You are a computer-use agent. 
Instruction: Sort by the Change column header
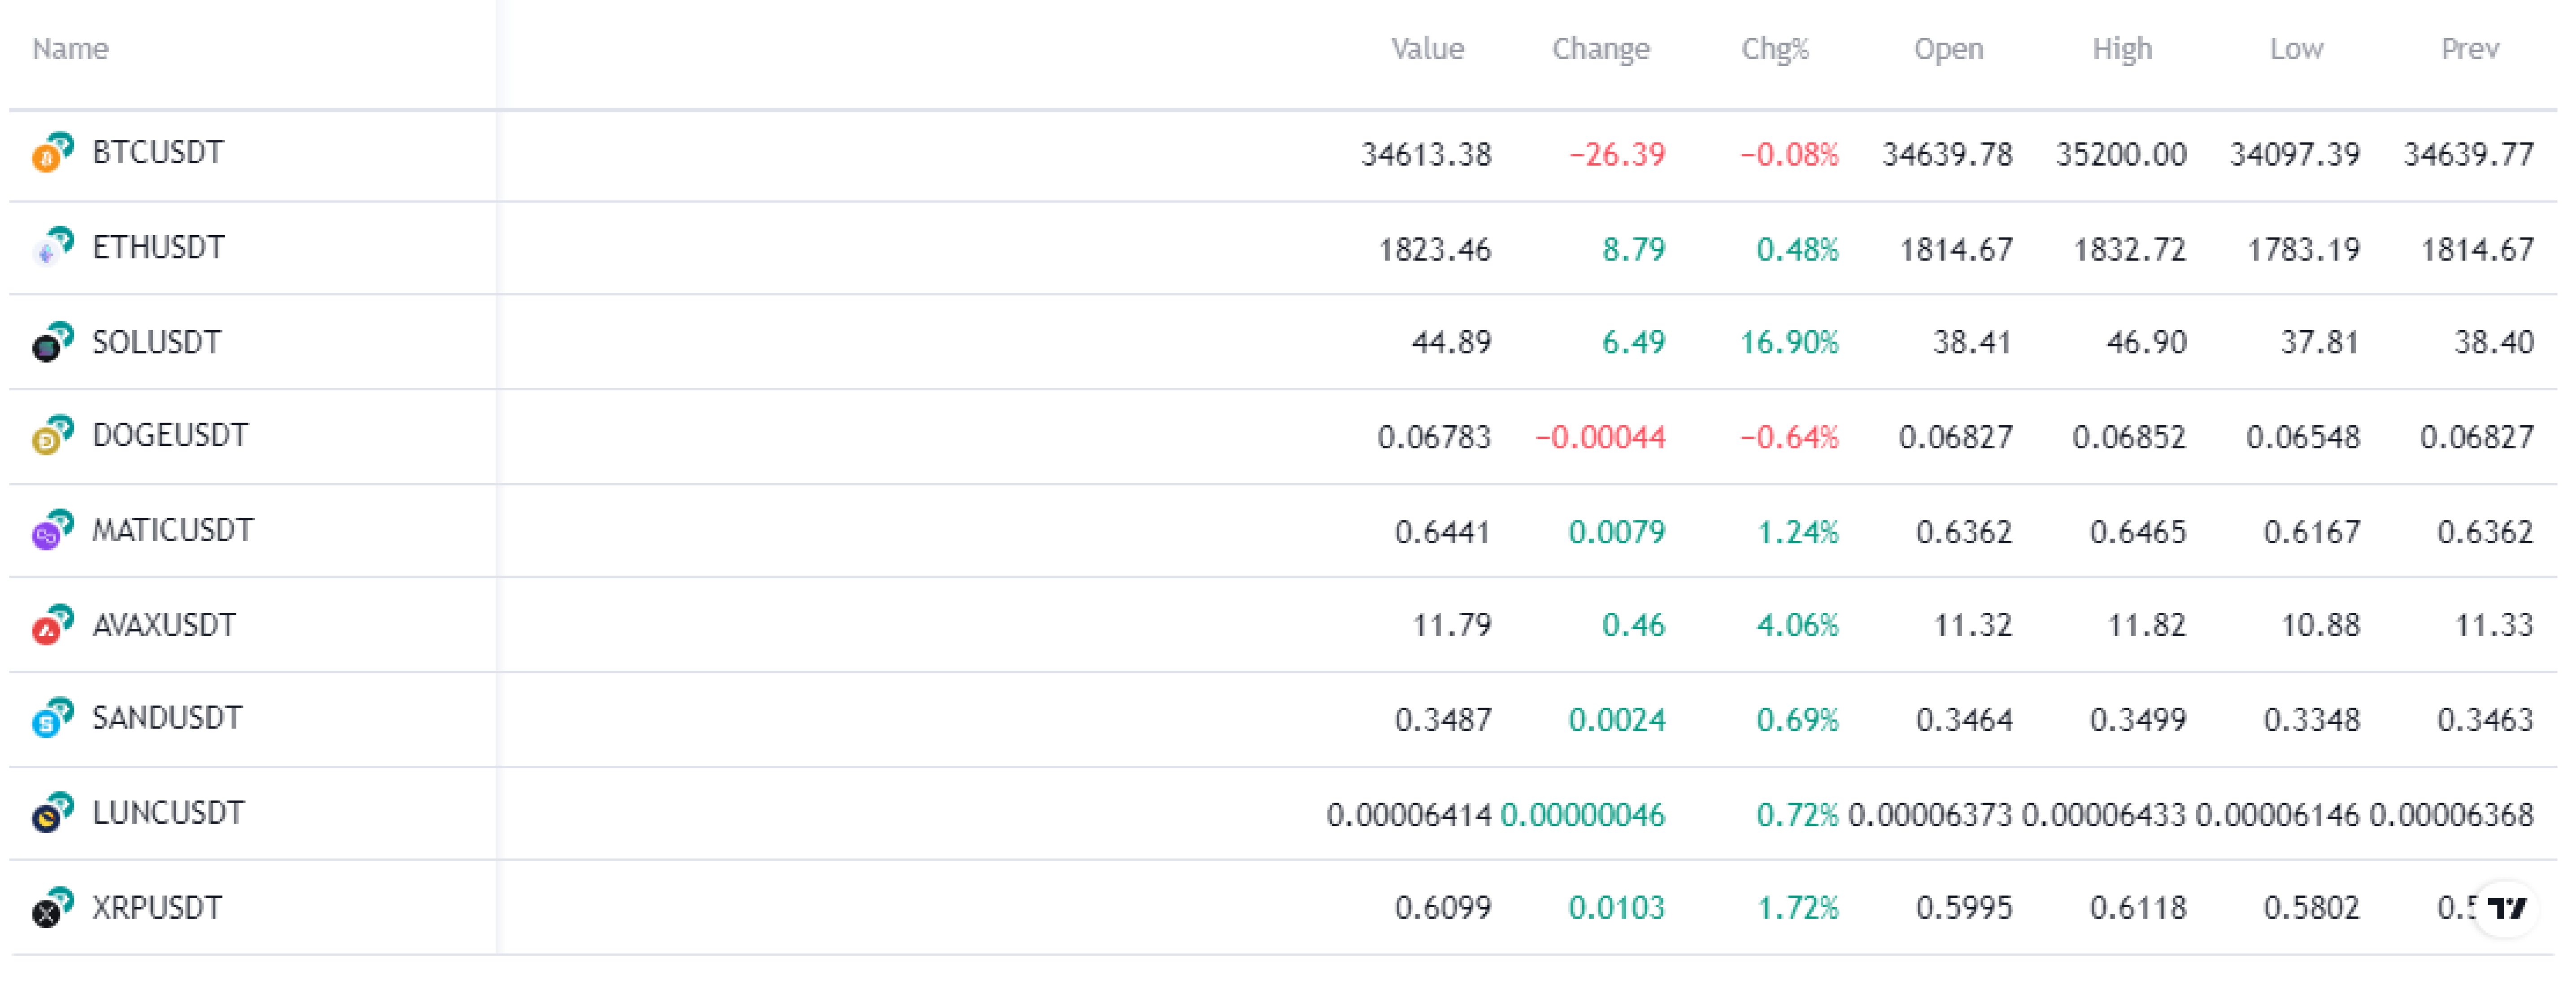(1600, 48)
